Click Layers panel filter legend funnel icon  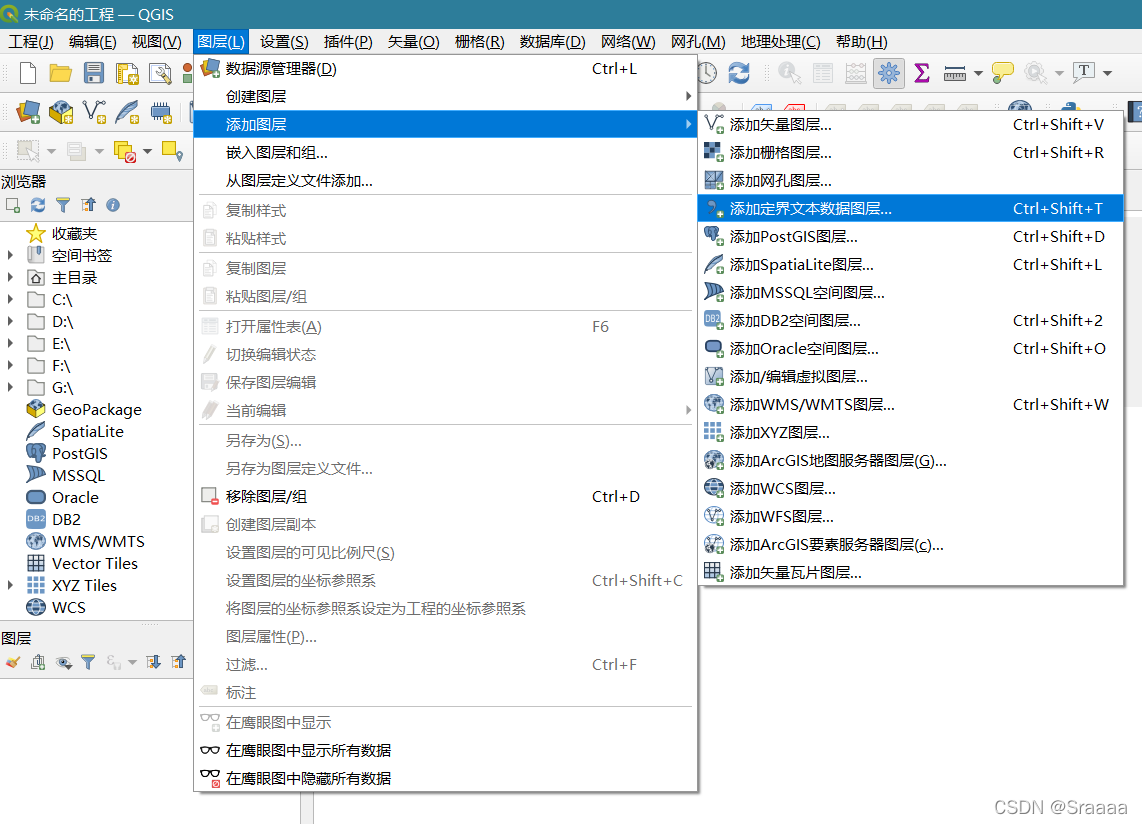pos(88,662)
